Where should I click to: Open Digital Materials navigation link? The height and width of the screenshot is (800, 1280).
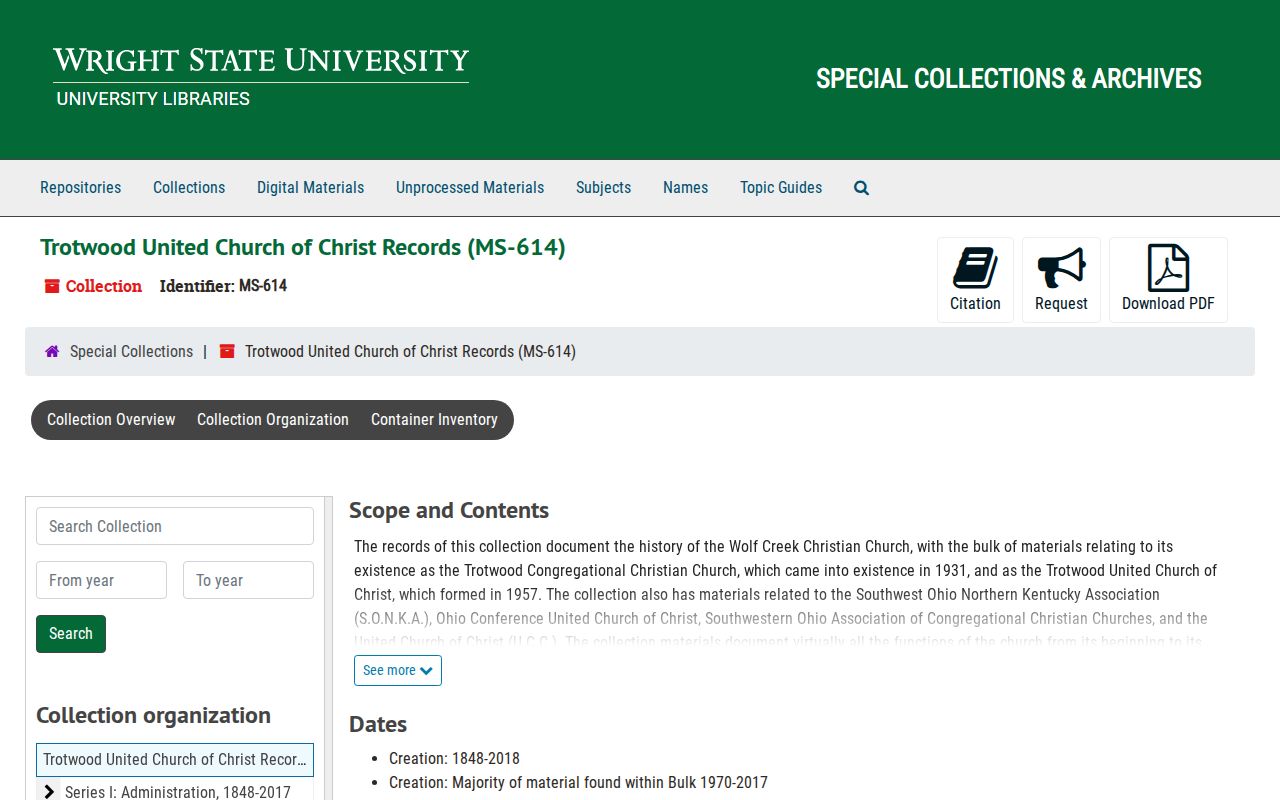click(x=310, y=188)
